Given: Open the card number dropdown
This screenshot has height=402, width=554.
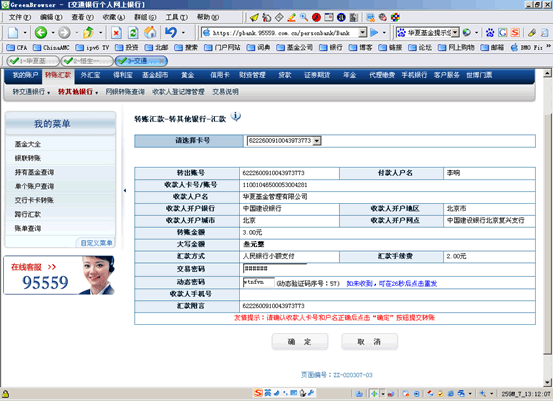Looking at the screenshot, I should tap(317, 141).
